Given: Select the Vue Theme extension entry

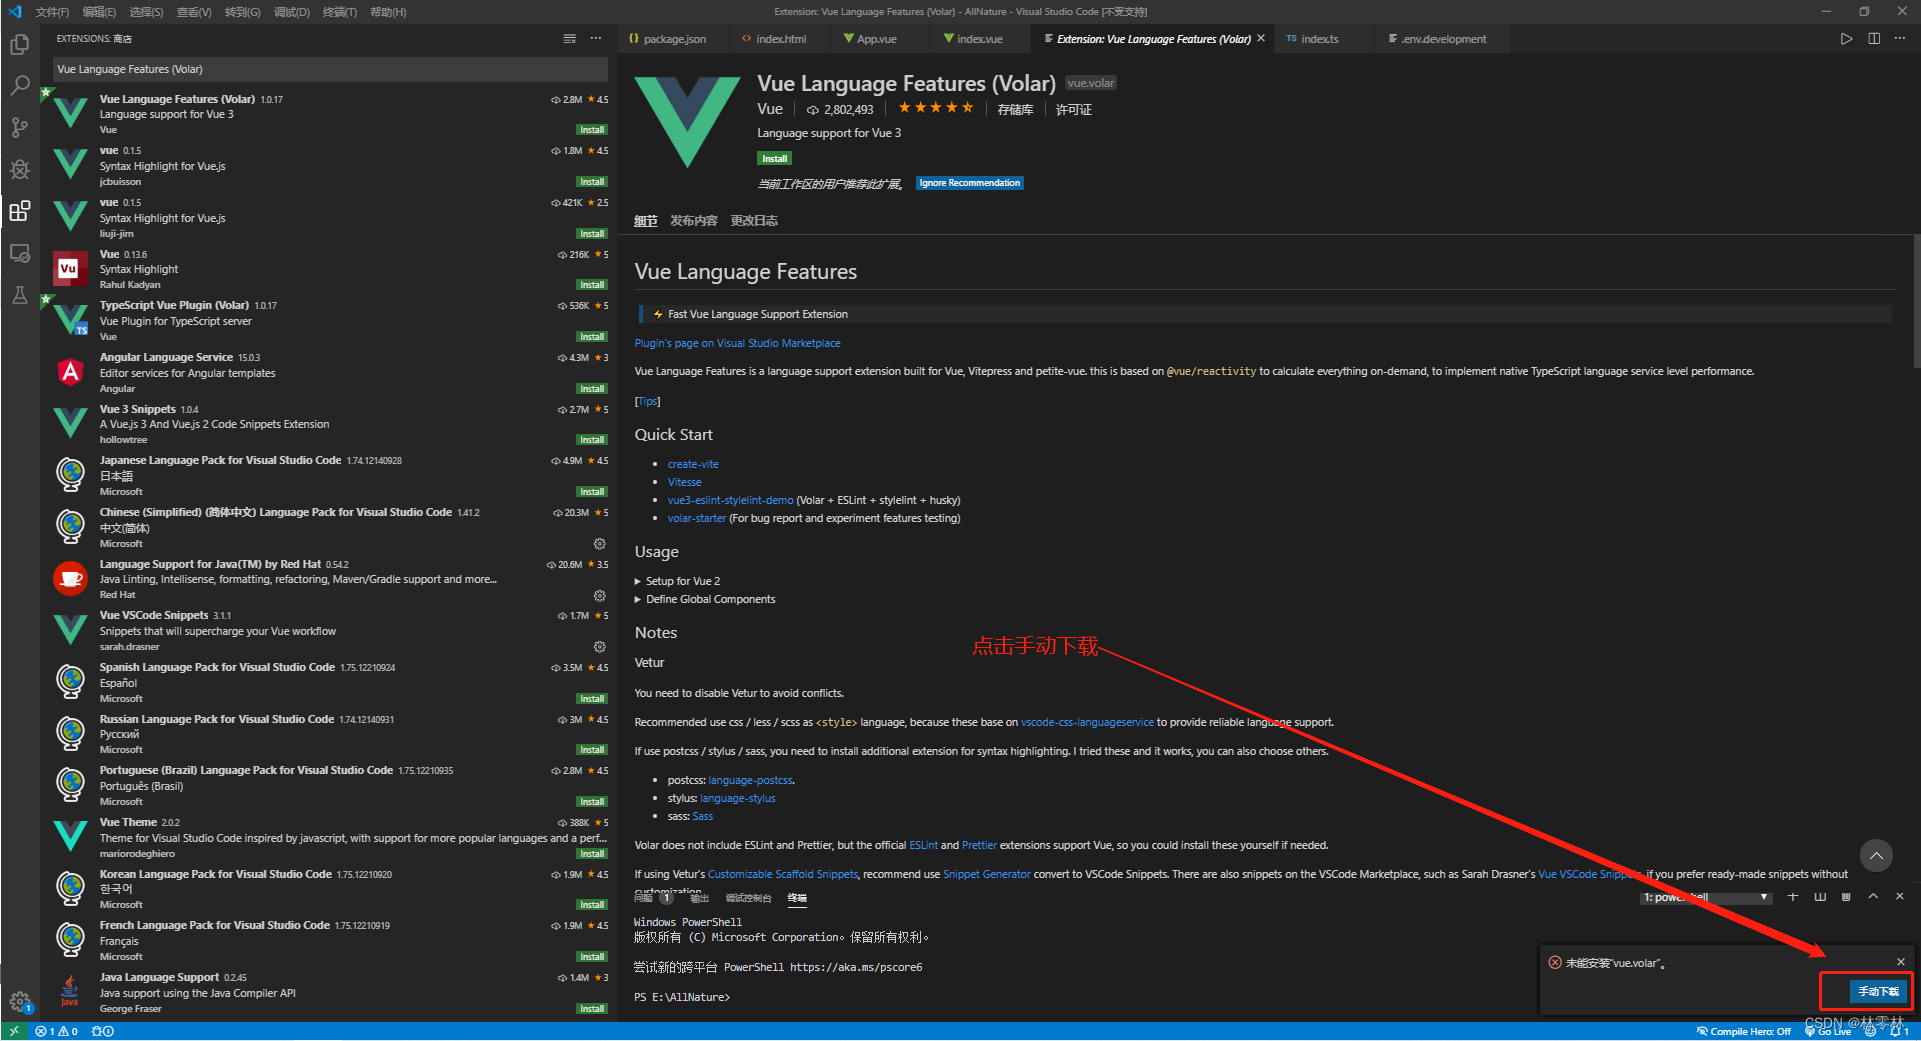Looking at the screenshot, I should tap(329, 838).
